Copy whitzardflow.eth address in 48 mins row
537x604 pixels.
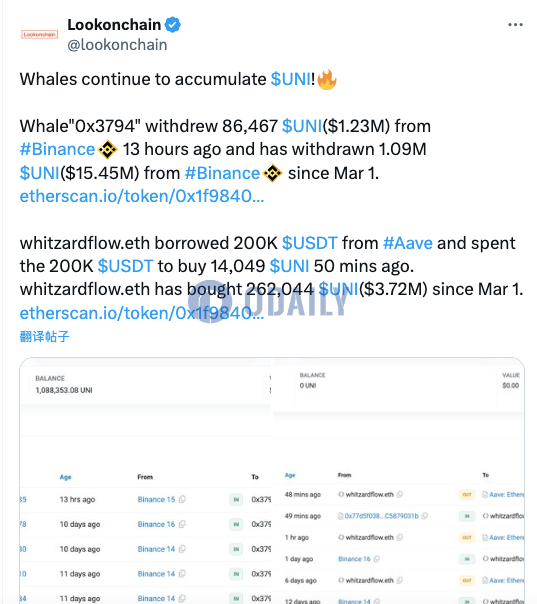[400, 494]
